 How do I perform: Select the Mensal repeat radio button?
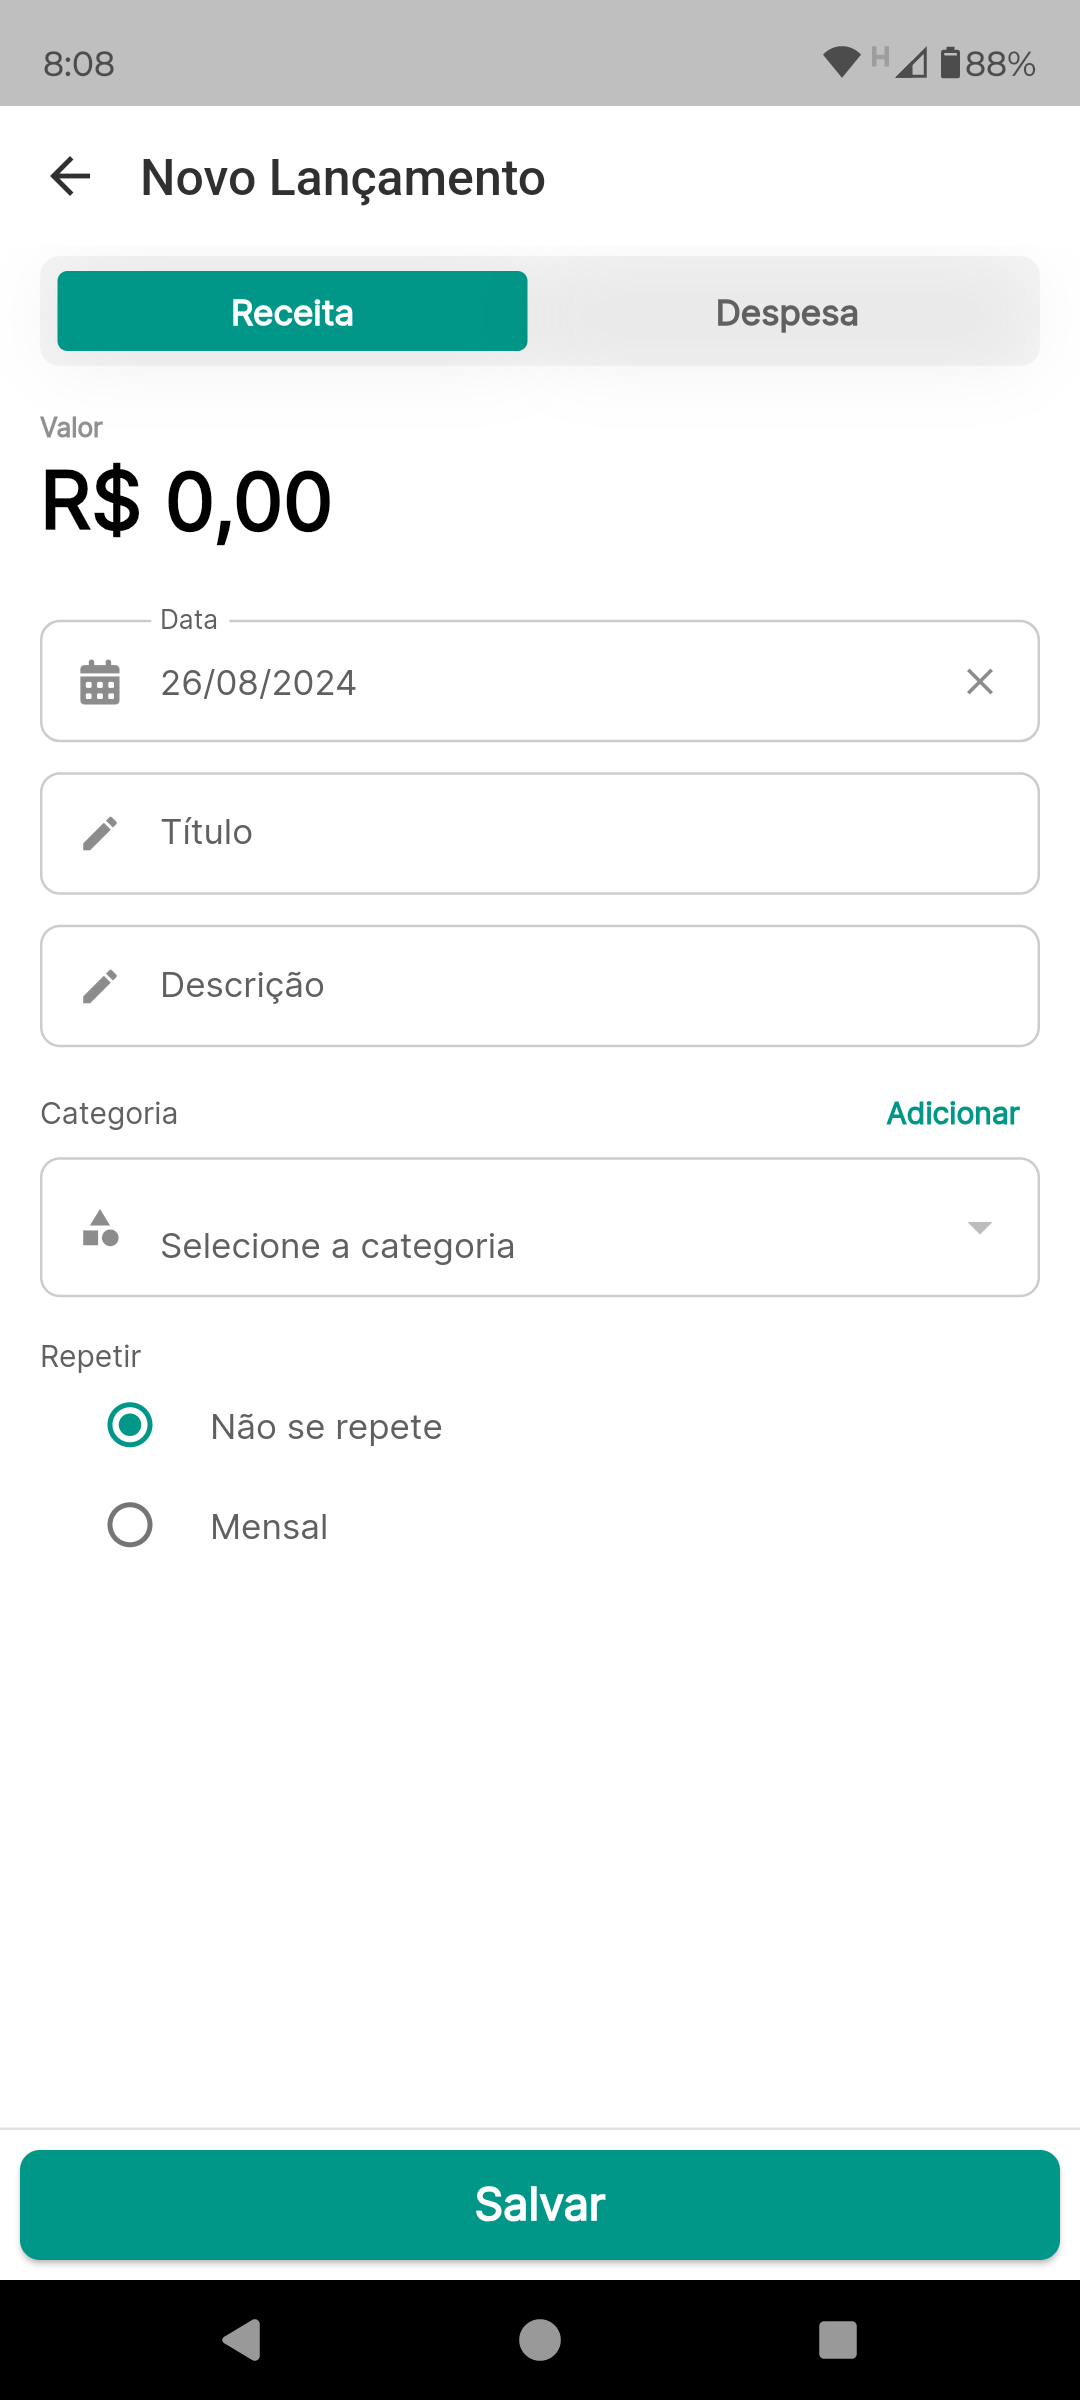tap(130, 1525)
